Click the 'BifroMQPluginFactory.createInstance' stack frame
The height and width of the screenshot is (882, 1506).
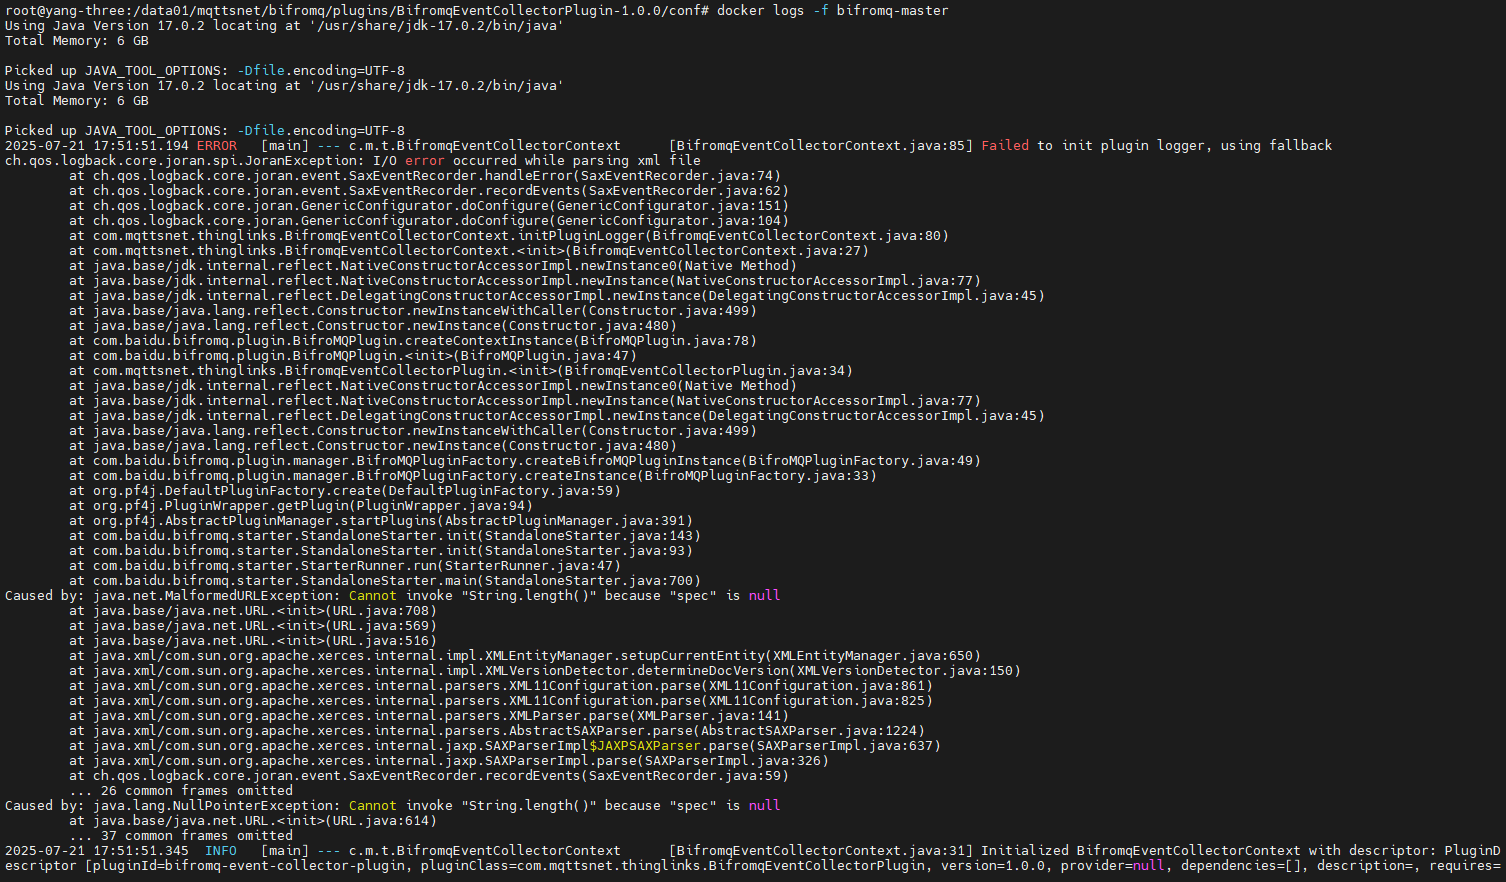(473, 476)
